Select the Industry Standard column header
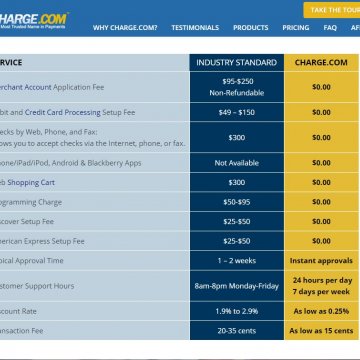Screen dimensions: 360x360 coord(237,63)
